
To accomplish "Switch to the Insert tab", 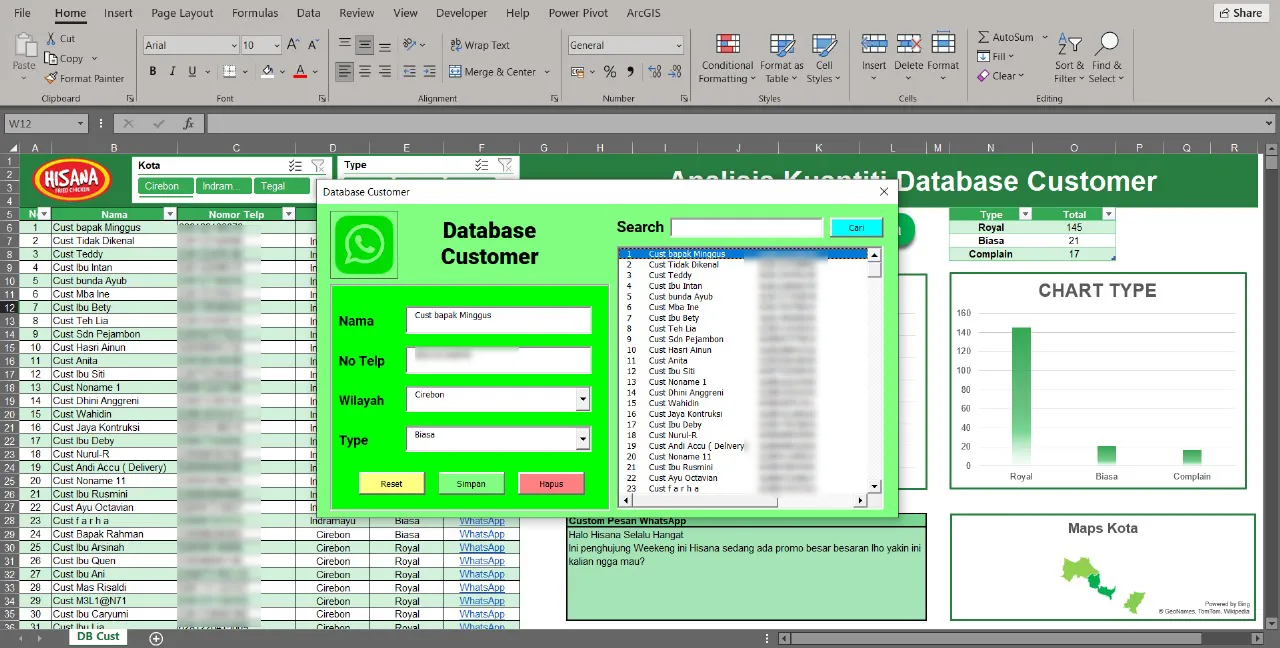I will (118, 13).
